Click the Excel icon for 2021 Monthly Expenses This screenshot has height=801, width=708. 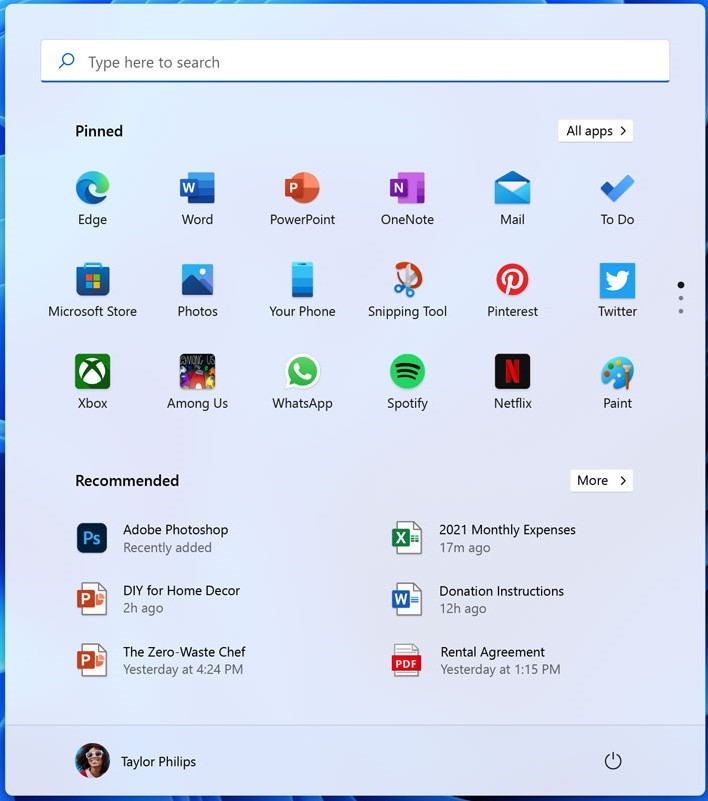407,538
